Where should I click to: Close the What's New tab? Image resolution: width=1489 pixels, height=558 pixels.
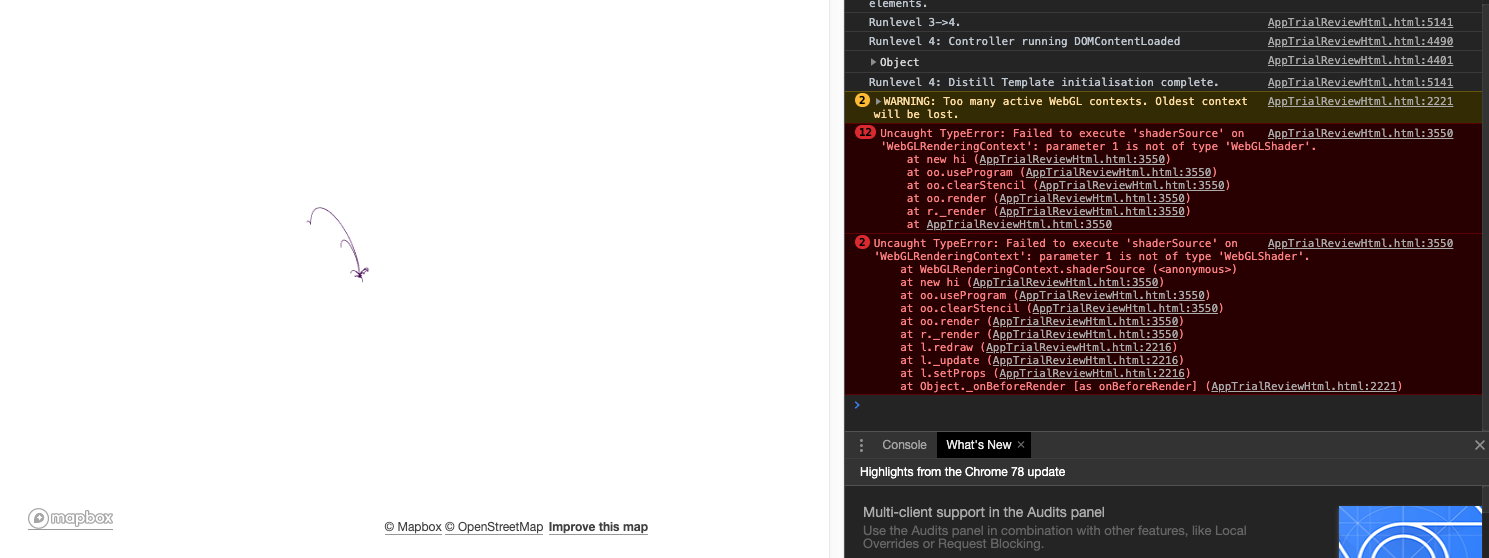point(1021,445)
